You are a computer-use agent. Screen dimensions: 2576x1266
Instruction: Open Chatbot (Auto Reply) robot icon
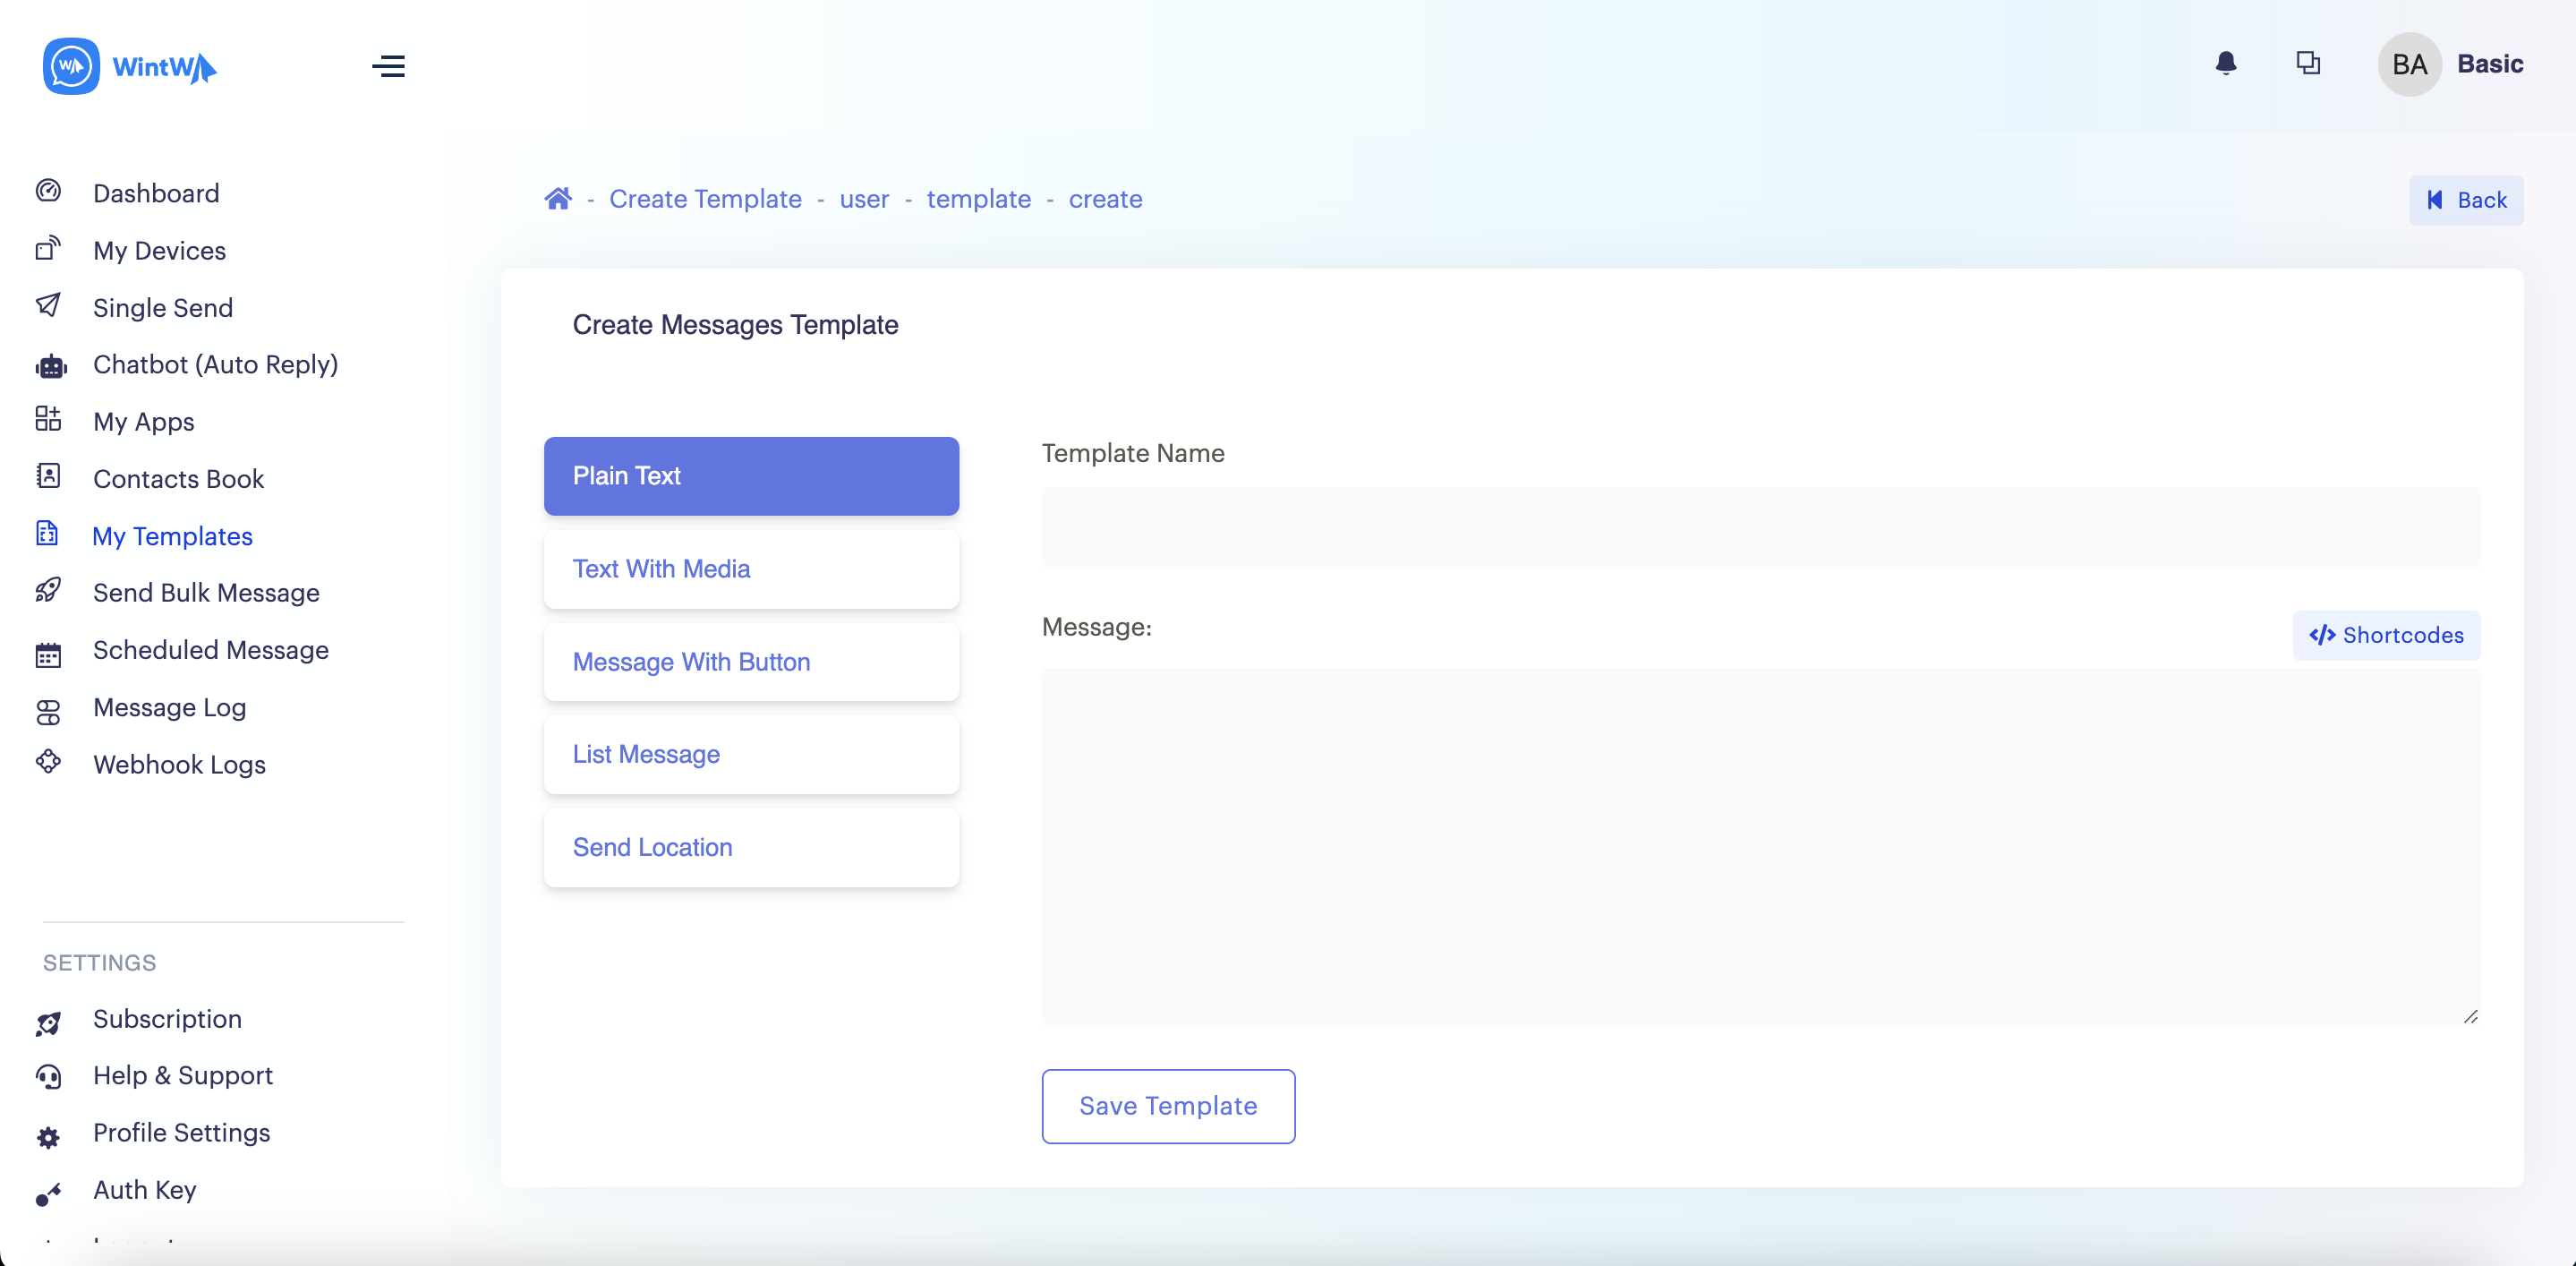50,366
